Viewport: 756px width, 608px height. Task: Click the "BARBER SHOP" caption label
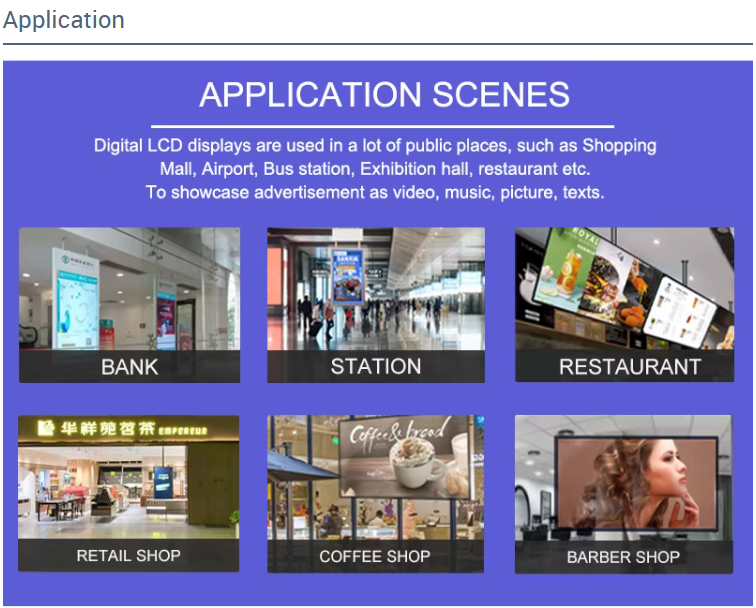click(623, 557)
